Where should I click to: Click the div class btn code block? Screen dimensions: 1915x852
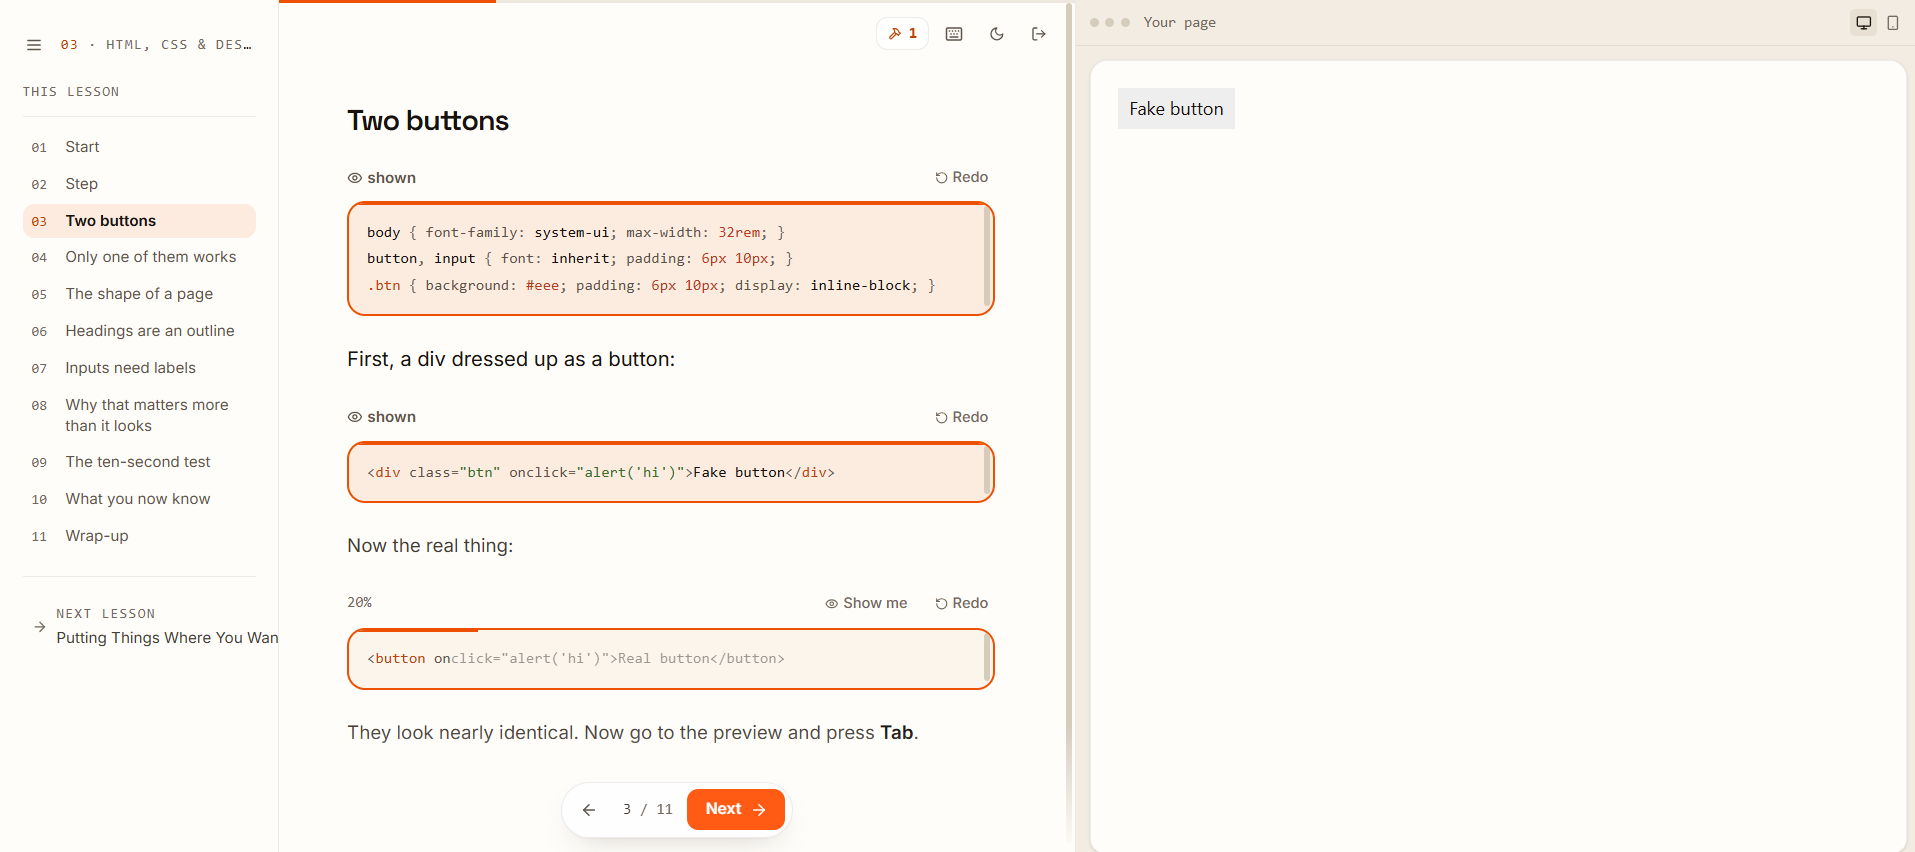670,472
